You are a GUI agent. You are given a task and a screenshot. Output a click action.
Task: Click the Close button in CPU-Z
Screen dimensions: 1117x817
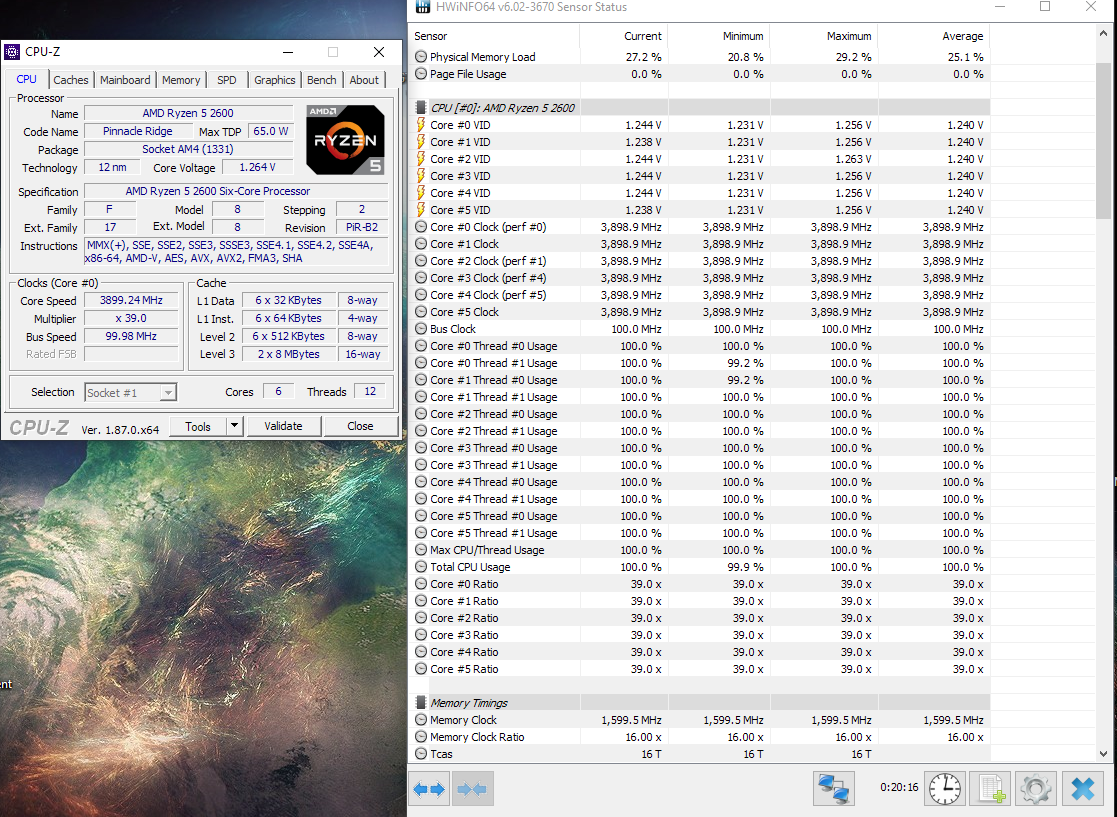pos(360,426)
